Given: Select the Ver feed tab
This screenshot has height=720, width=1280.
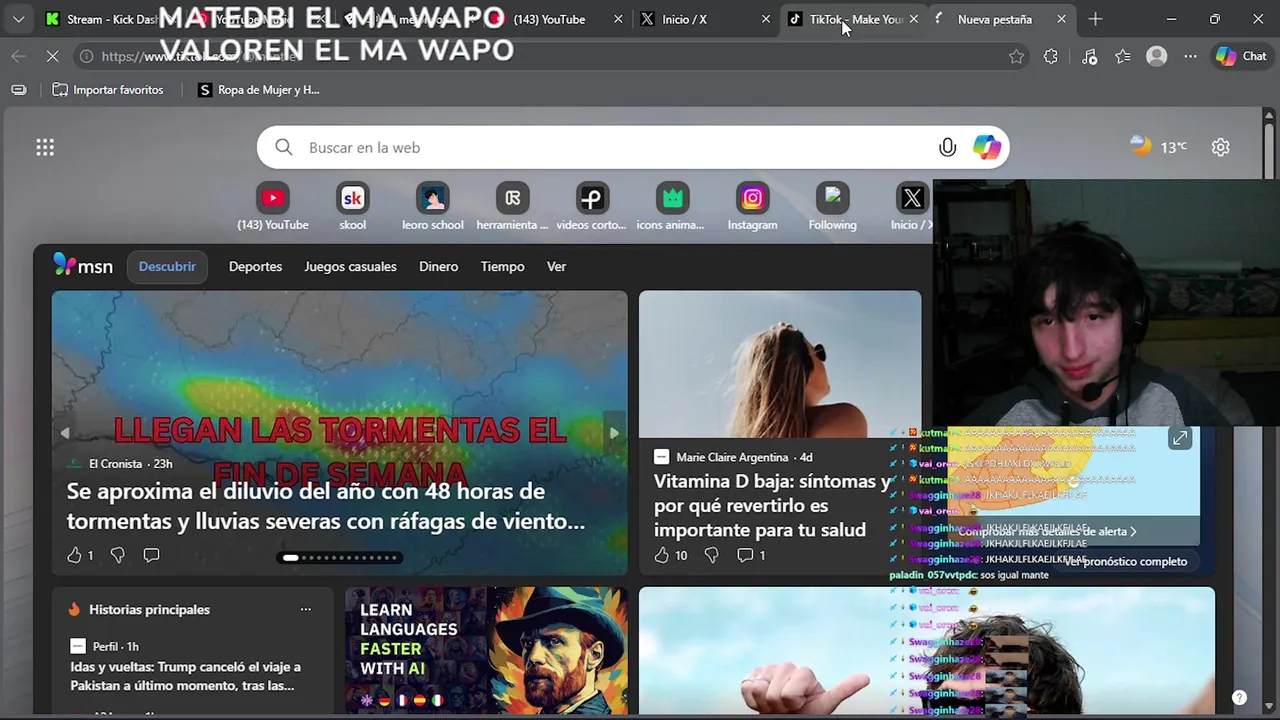Looking at the screenshot, I should (x=556, y=267).
